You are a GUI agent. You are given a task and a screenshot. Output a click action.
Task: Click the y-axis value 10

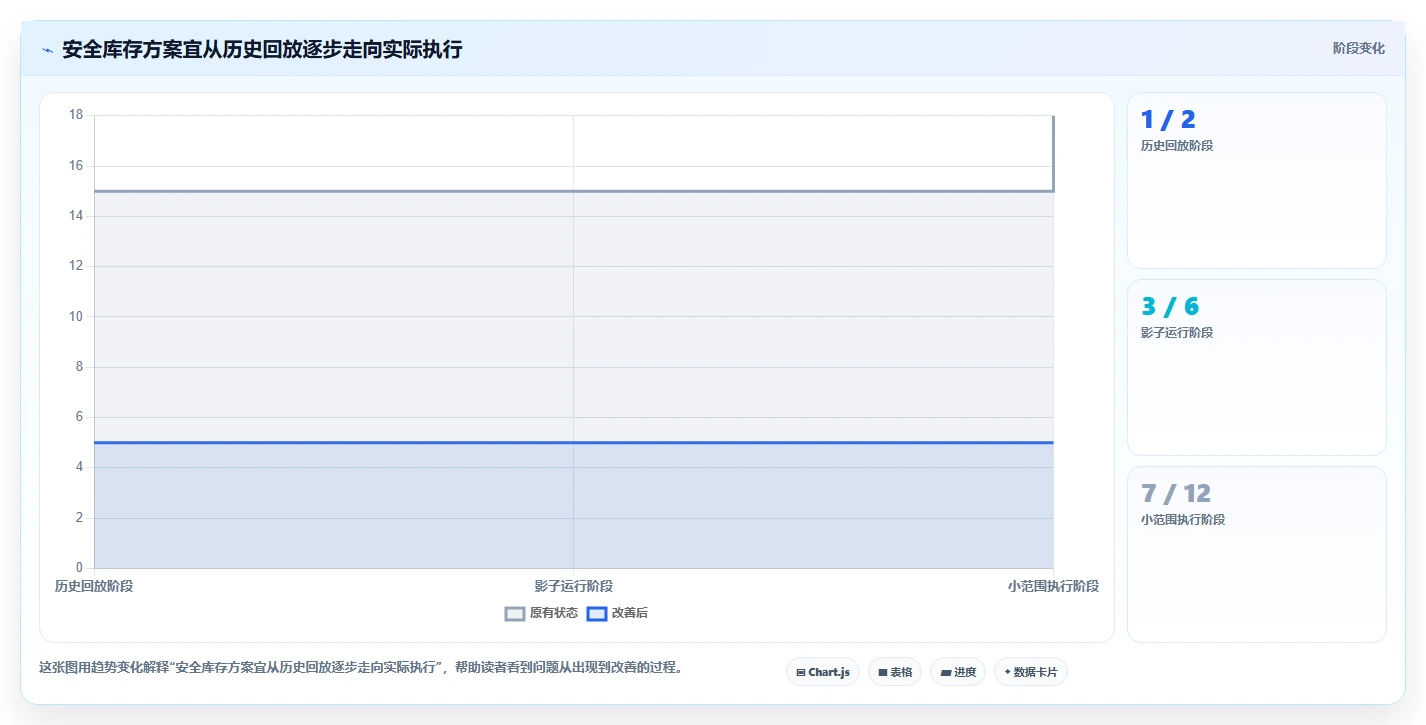coord(76,316)
